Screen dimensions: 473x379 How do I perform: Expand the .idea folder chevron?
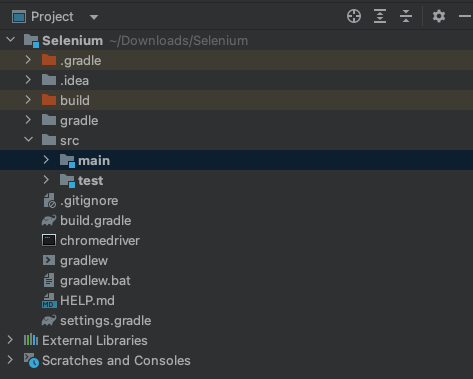click(28, 80)
